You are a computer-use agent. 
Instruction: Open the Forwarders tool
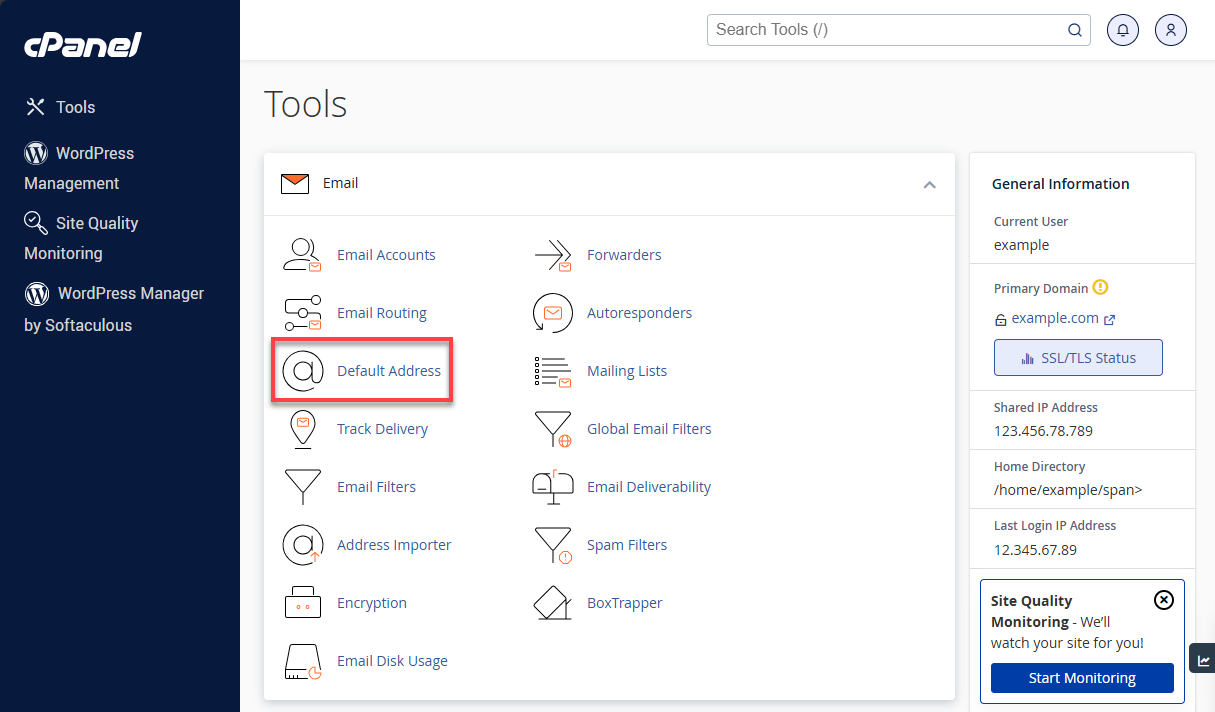623,254
